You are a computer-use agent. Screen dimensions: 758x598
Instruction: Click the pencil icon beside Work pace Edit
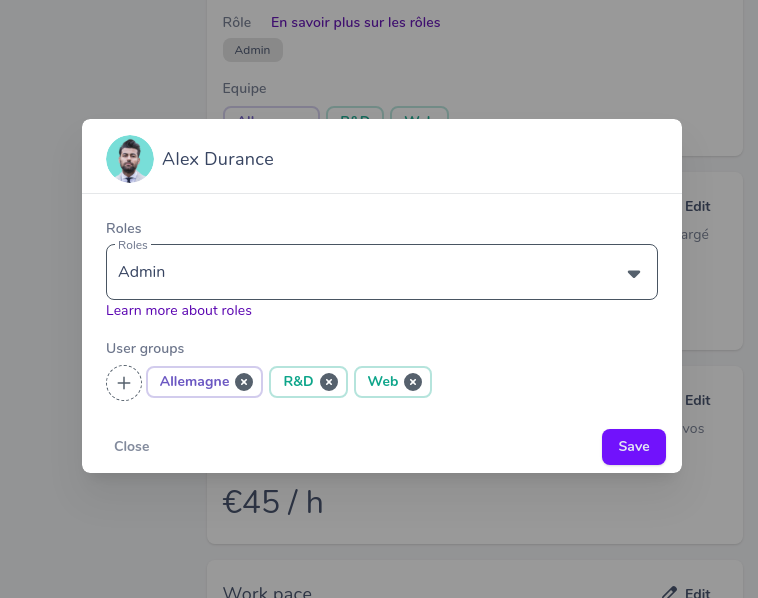coord(669,593)
